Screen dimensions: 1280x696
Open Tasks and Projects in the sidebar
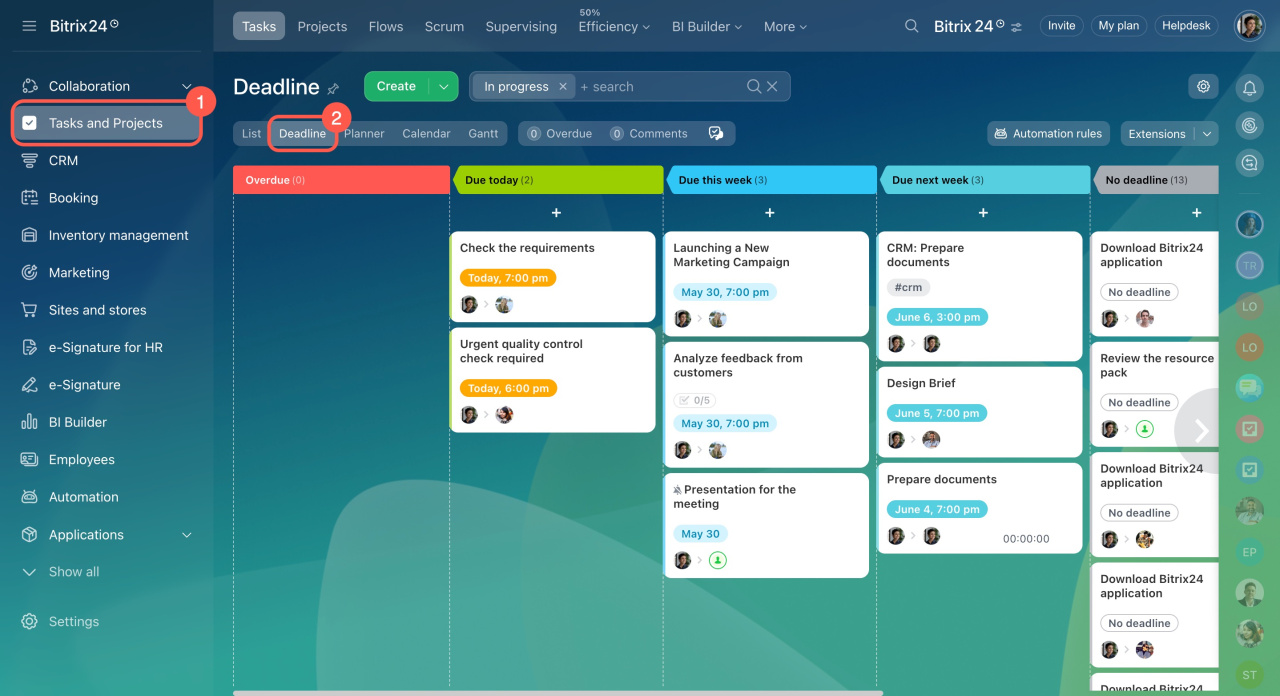point(107,123)
